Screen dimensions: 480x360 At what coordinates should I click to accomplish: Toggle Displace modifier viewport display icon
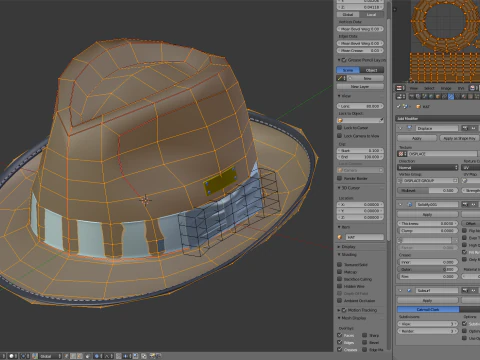[473, 128]
